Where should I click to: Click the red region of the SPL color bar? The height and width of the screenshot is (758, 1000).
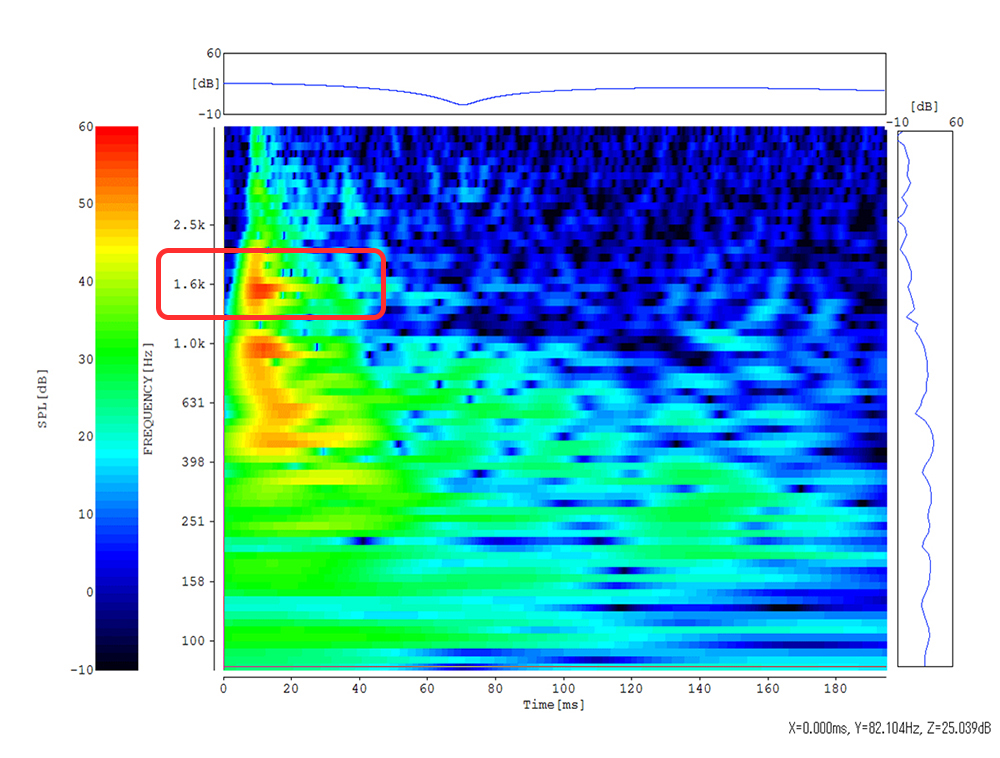[116, 145]
